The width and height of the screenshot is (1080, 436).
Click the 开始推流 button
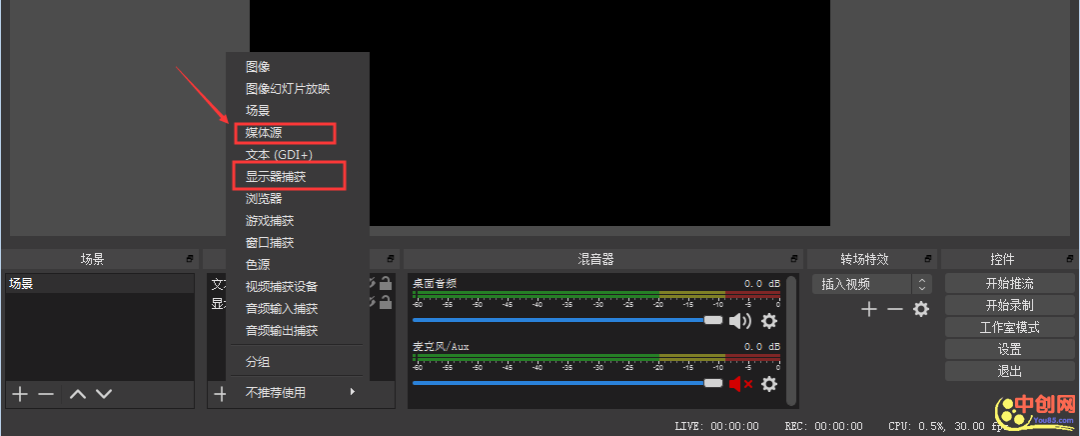click(x=1009, y=284)
